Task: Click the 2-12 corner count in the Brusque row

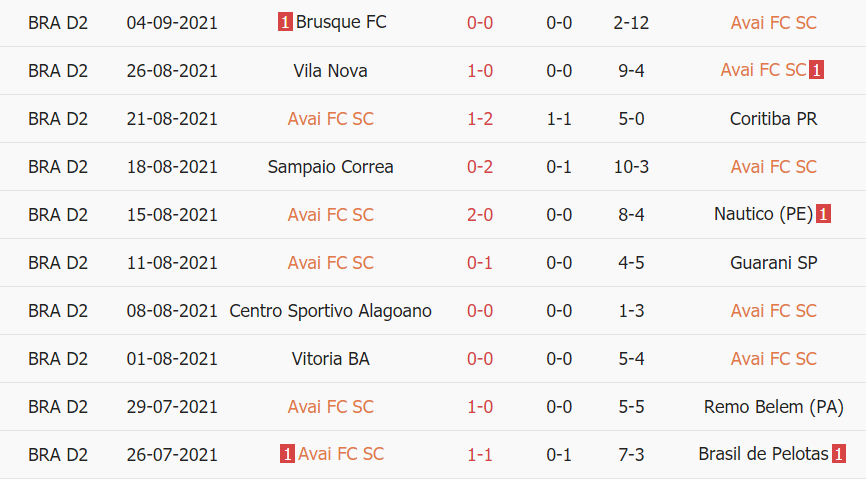Action: [x=631, y=22]
